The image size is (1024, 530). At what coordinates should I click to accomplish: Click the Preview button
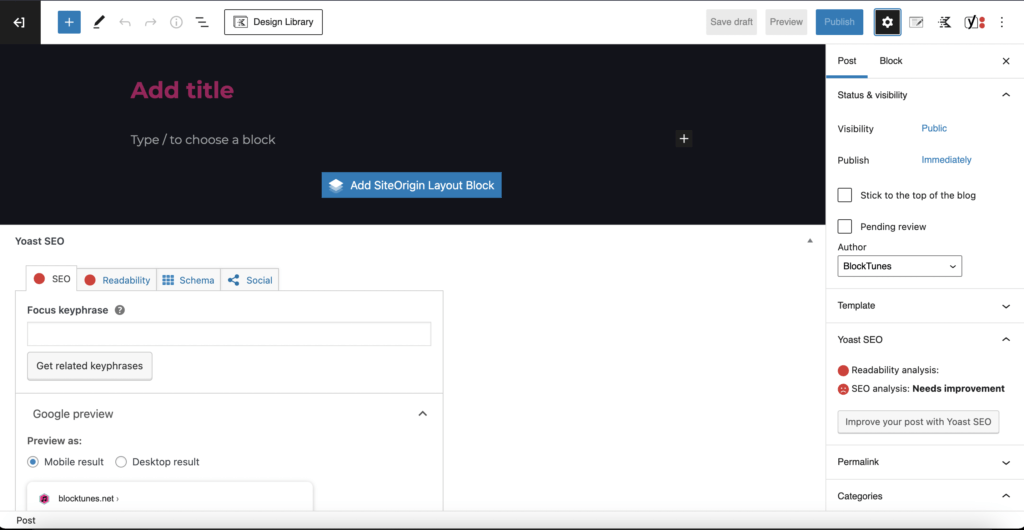pos(786,22)
